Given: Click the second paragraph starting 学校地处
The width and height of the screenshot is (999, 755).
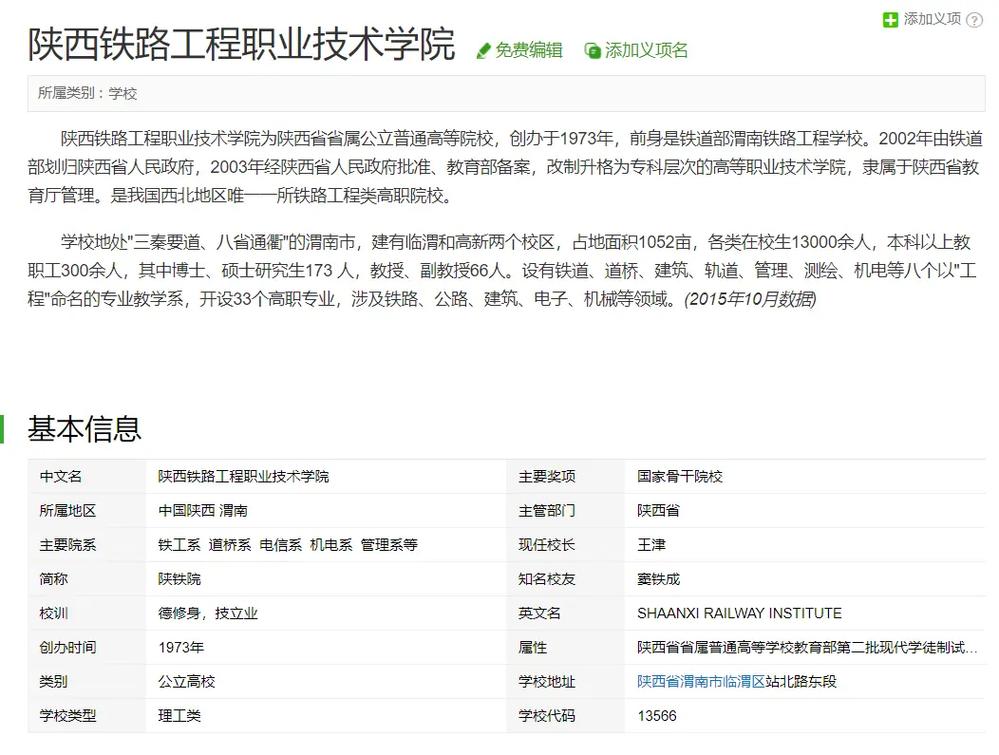Looking at the screenshot, I should (502, 271).
